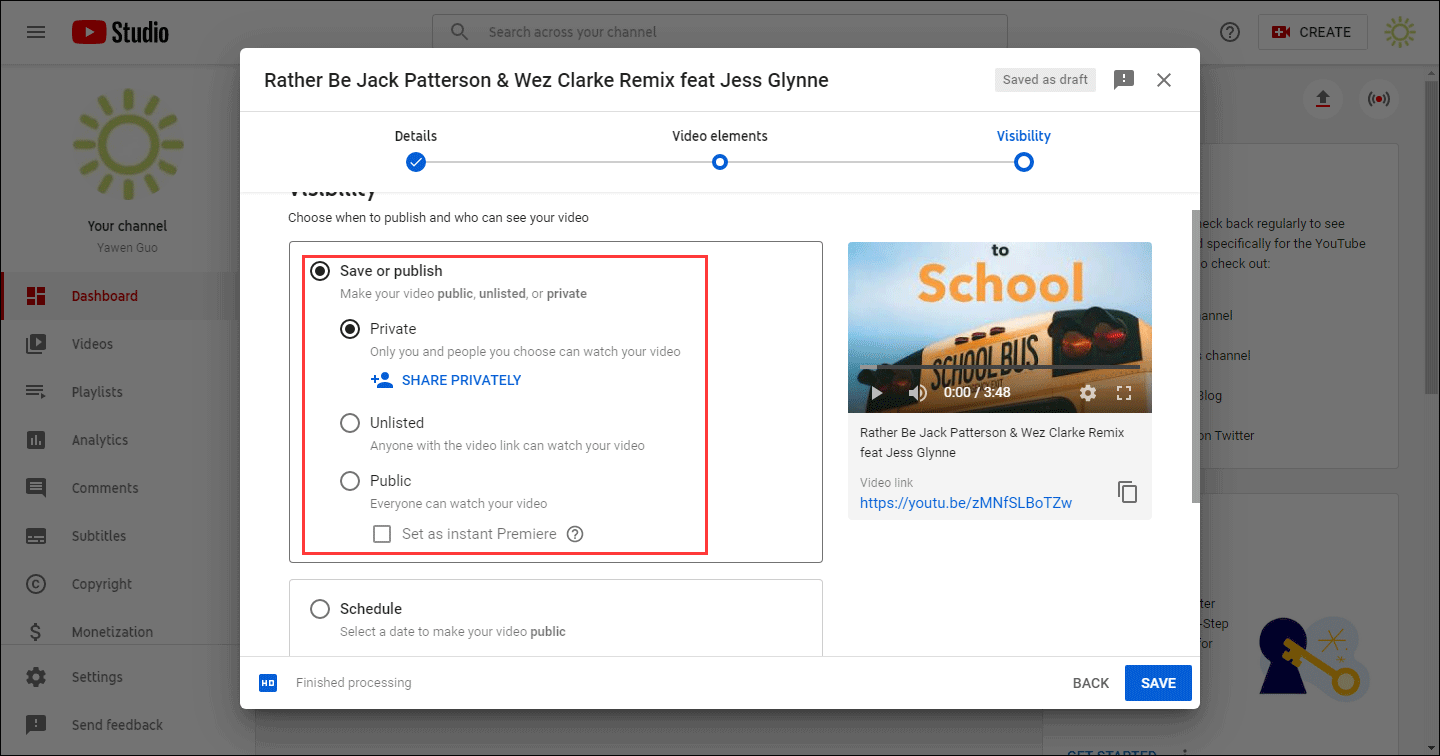This screenshot has height=756, width=1440.
Task: Switch to the Video elements step
Action: (x=719, y=162)
